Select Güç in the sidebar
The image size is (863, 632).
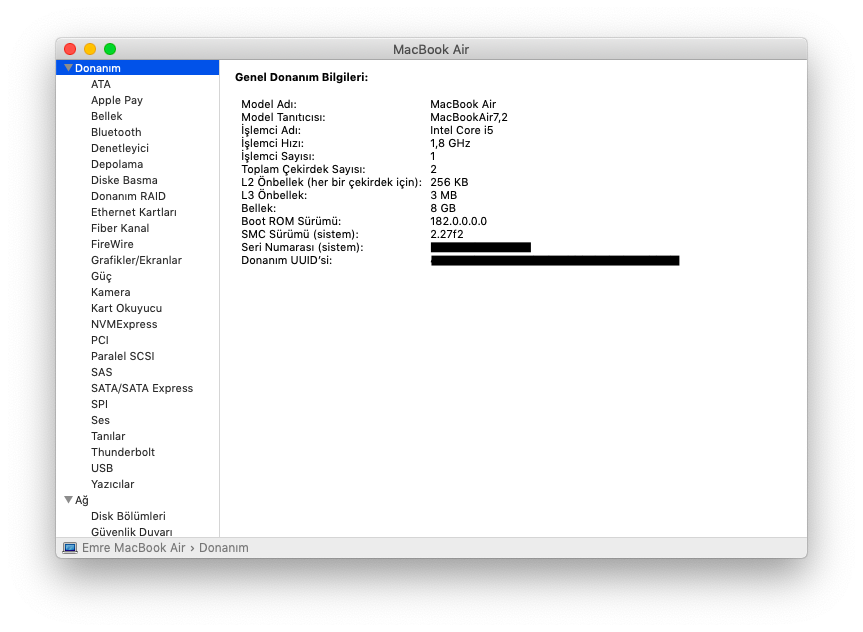pos(101,276)
